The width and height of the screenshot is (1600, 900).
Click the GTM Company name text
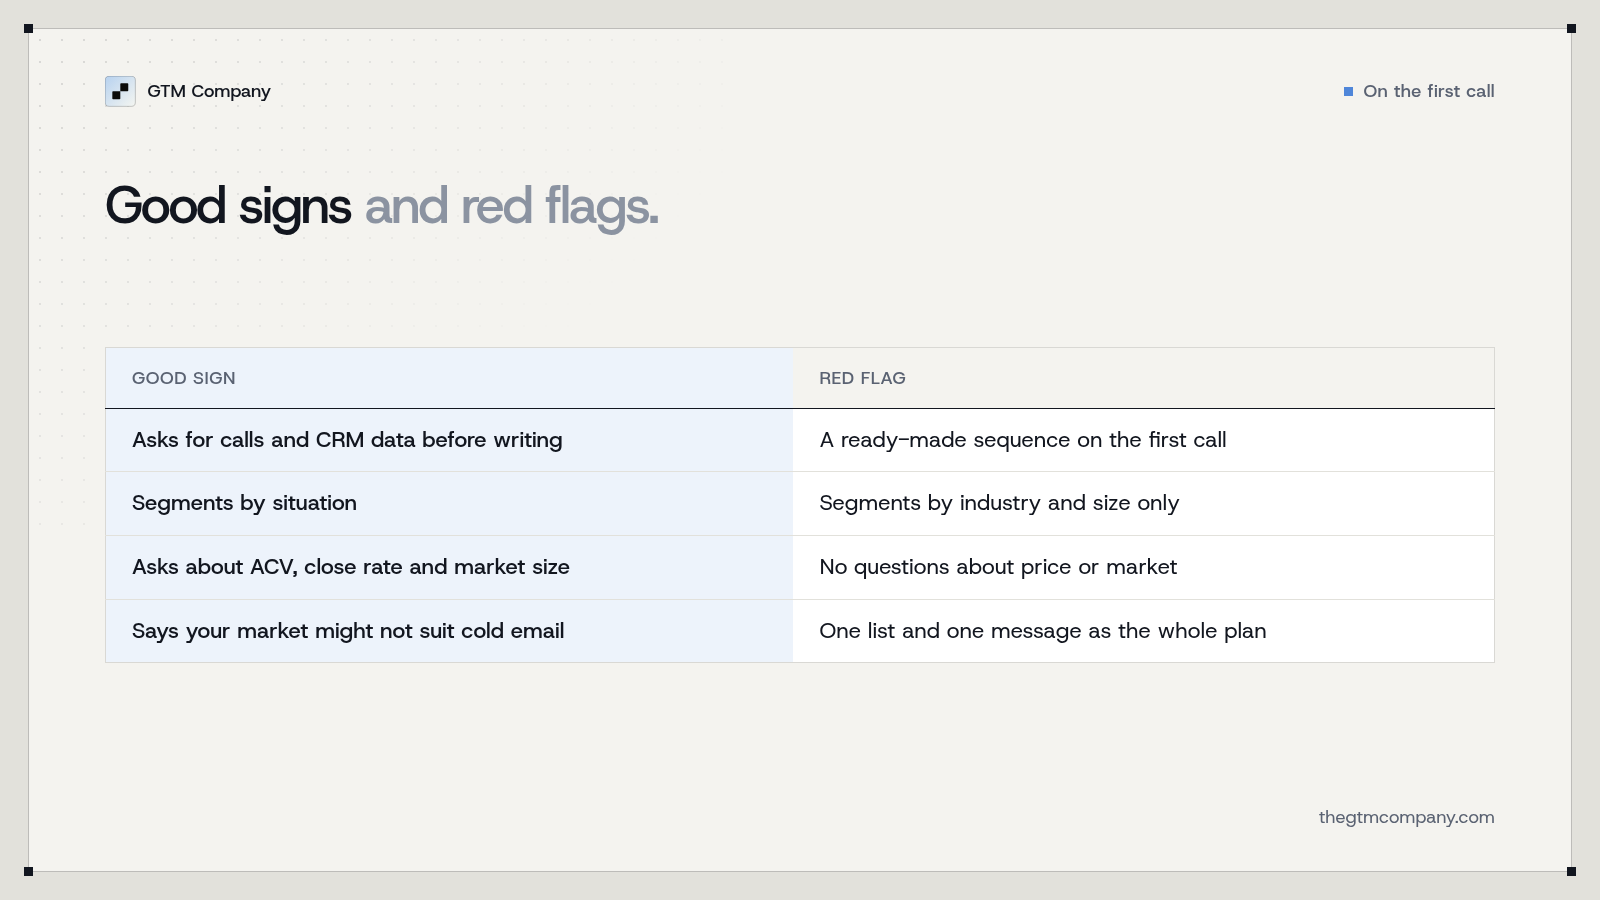(x=209, y=91)
